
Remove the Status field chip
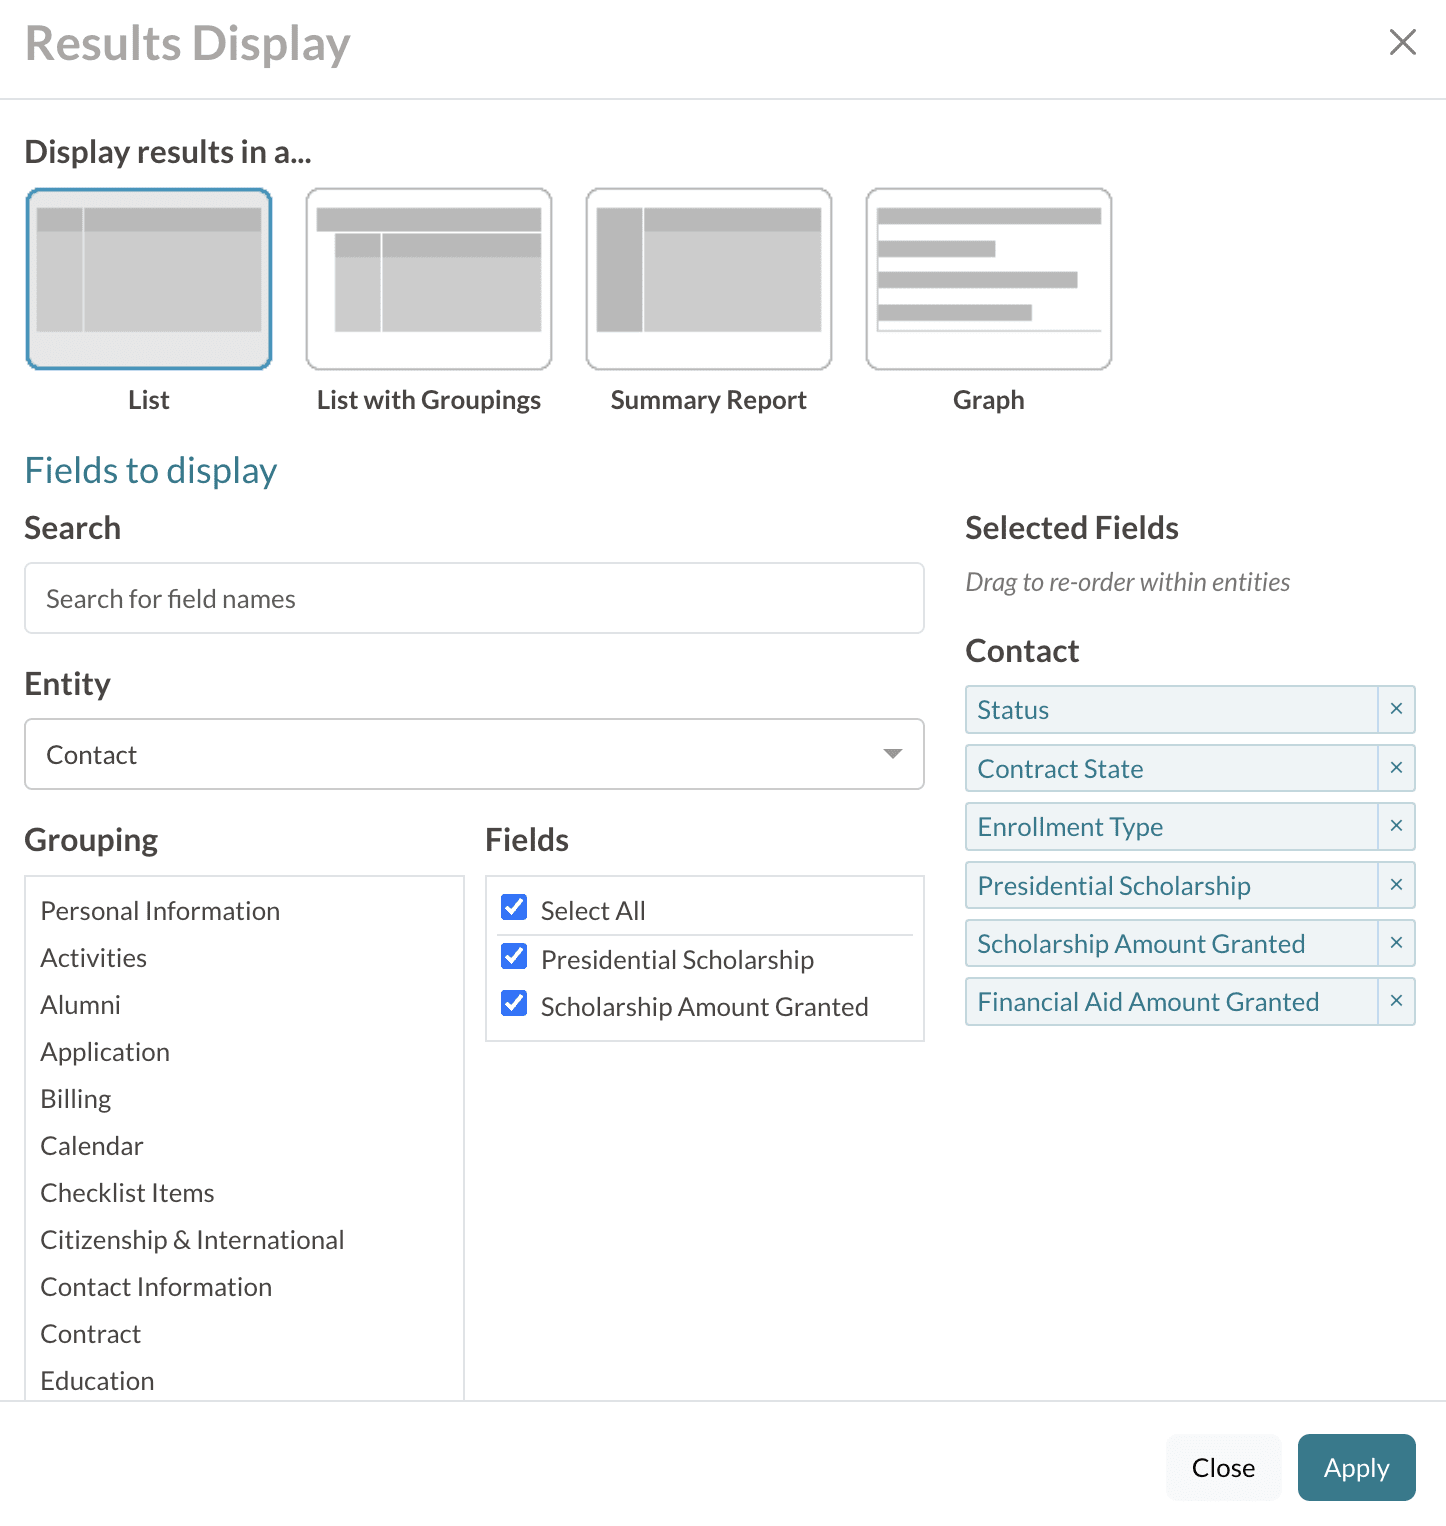tap(1396, 709)
